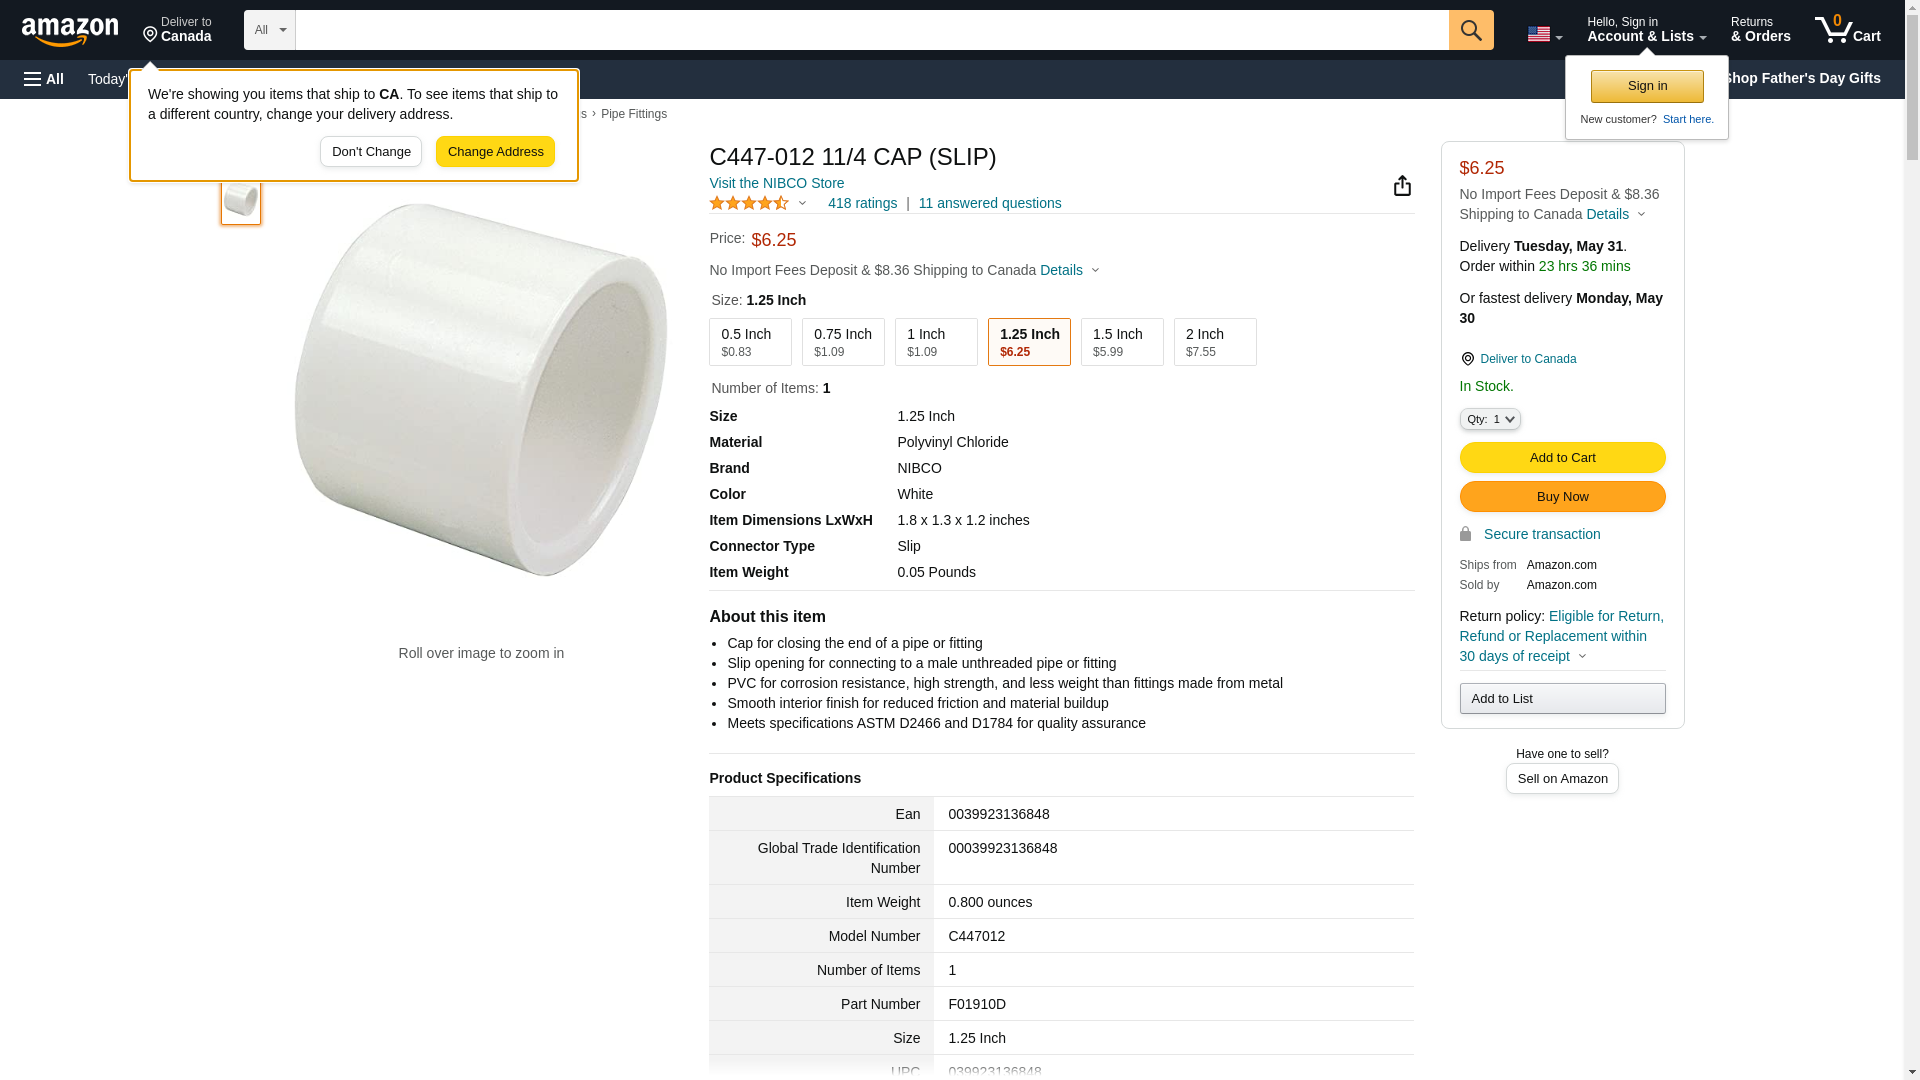Click the Amazon logo
This screenshot has height=1080, width=1920.
[70, 31]
